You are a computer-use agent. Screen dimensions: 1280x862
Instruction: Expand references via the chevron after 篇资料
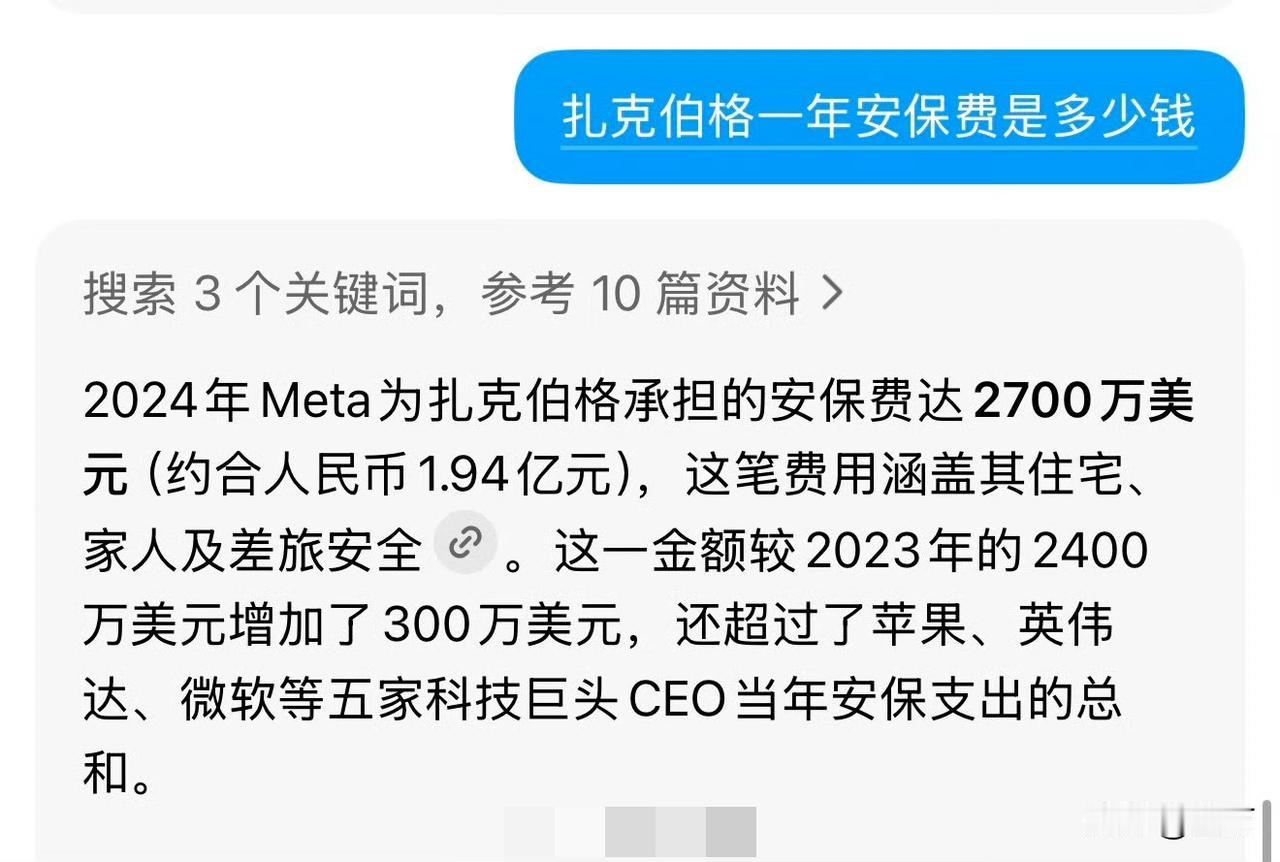(832, 294)
